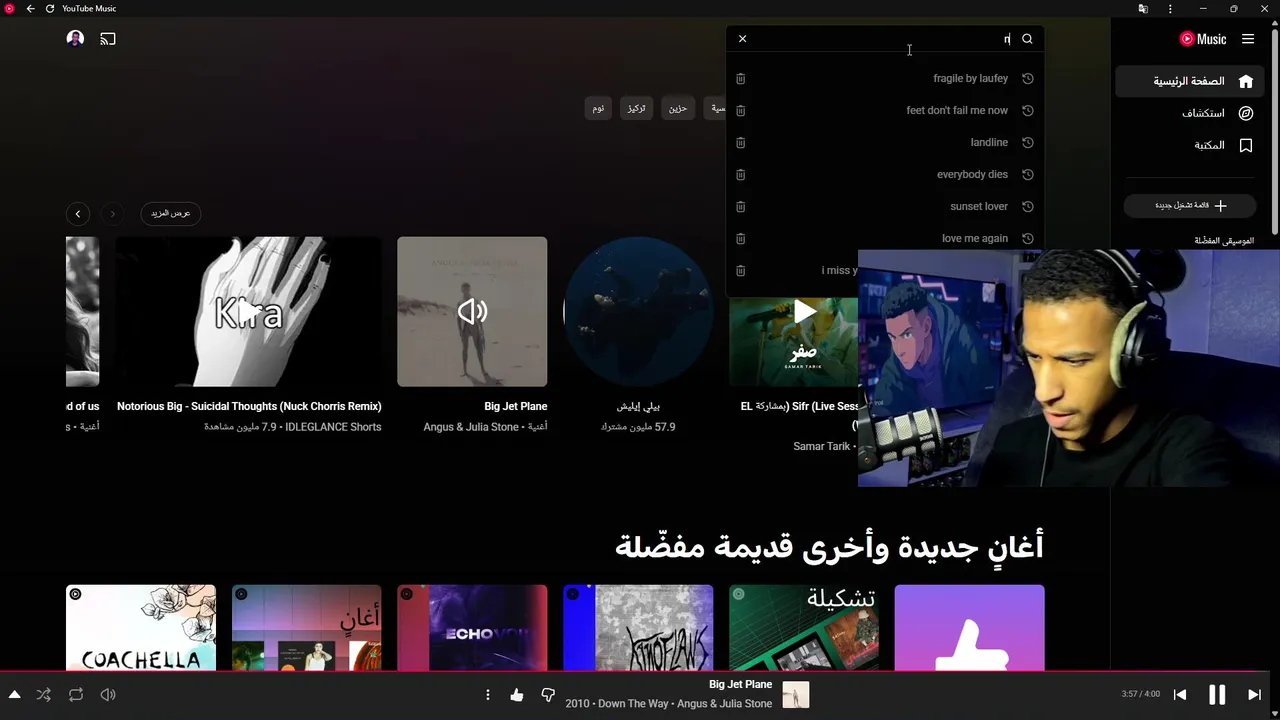Delete 'everybody dies' from search history
The width and height of the screenshot is (1280, 720).
pos(741,175)
